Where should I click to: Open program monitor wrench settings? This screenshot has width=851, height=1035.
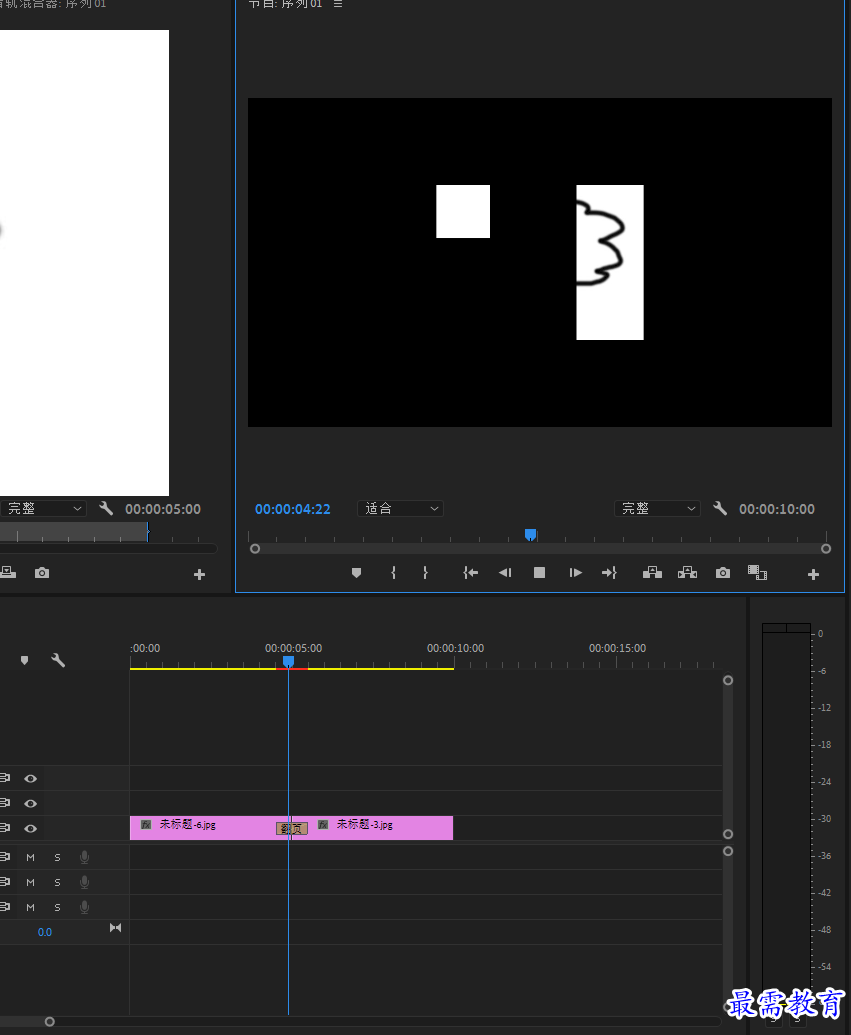(720, 509)
